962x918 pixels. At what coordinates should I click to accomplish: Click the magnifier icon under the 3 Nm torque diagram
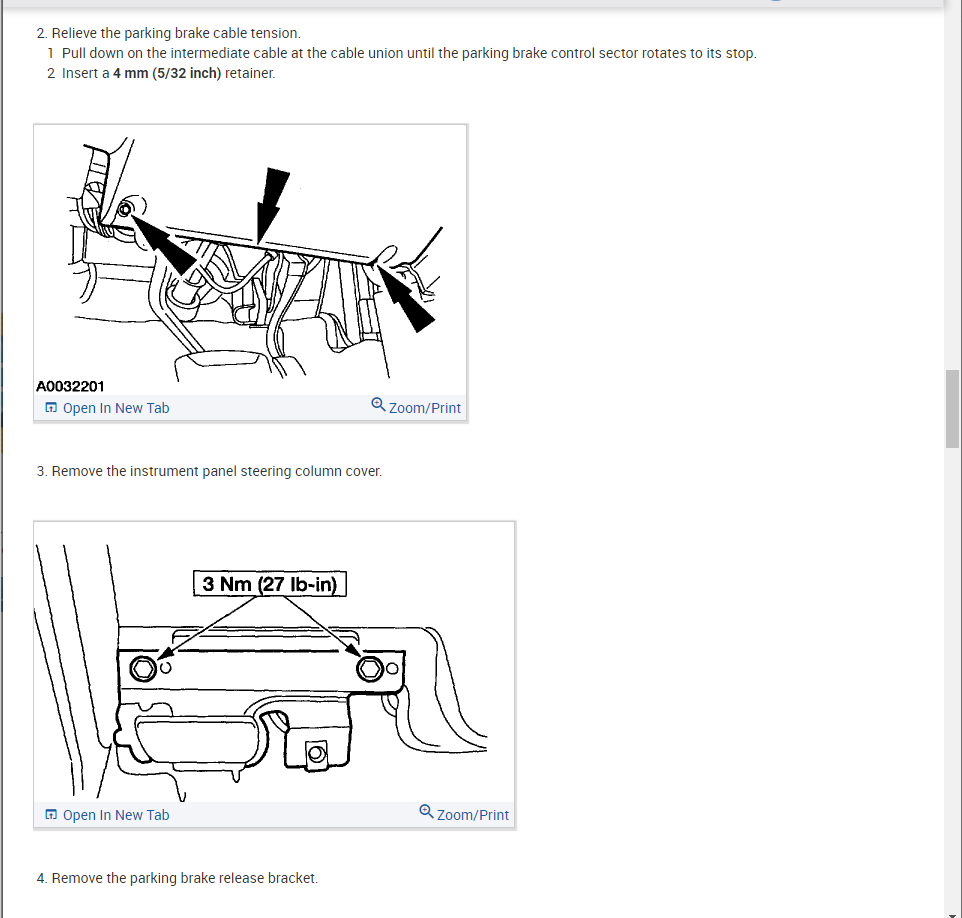click(426, 812)
